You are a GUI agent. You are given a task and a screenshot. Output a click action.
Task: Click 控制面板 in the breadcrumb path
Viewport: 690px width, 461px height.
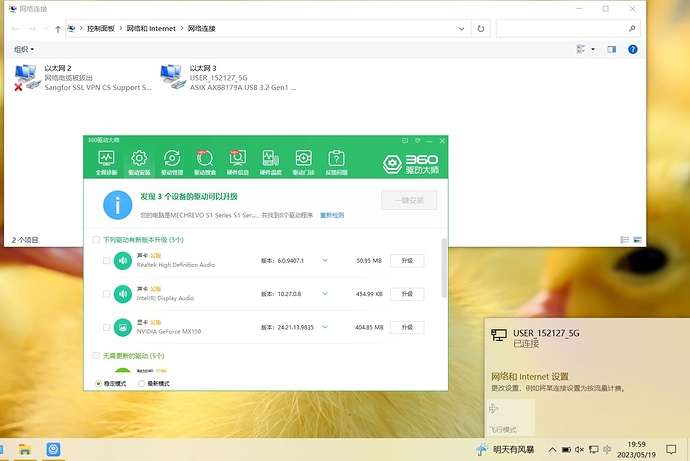pyautogui.click(x=101, y=29)
